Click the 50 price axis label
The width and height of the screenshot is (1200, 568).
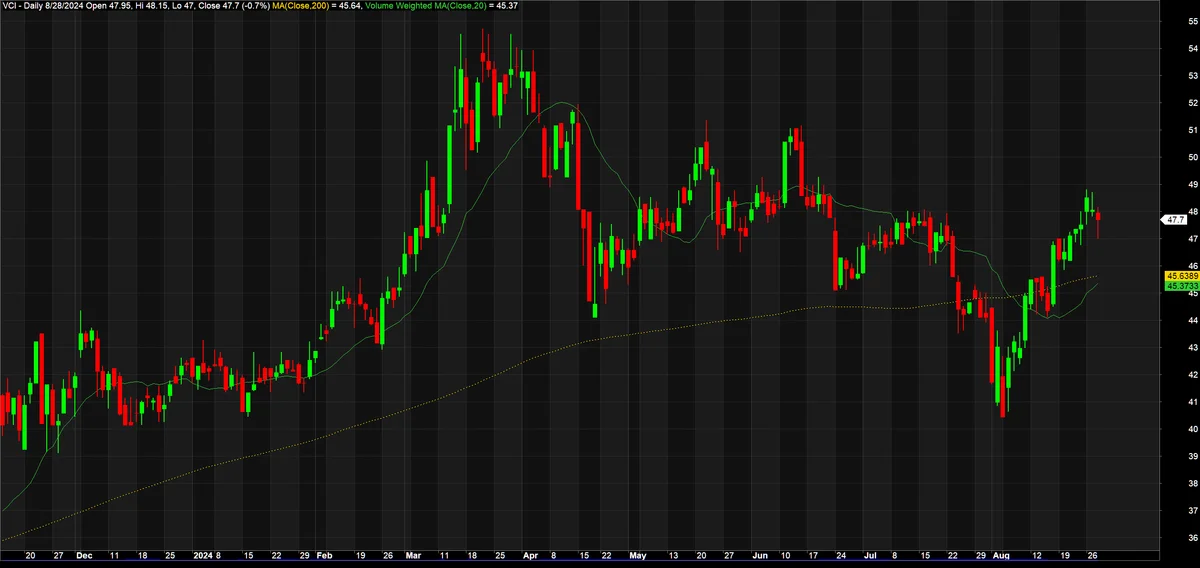pos(1193,157)
